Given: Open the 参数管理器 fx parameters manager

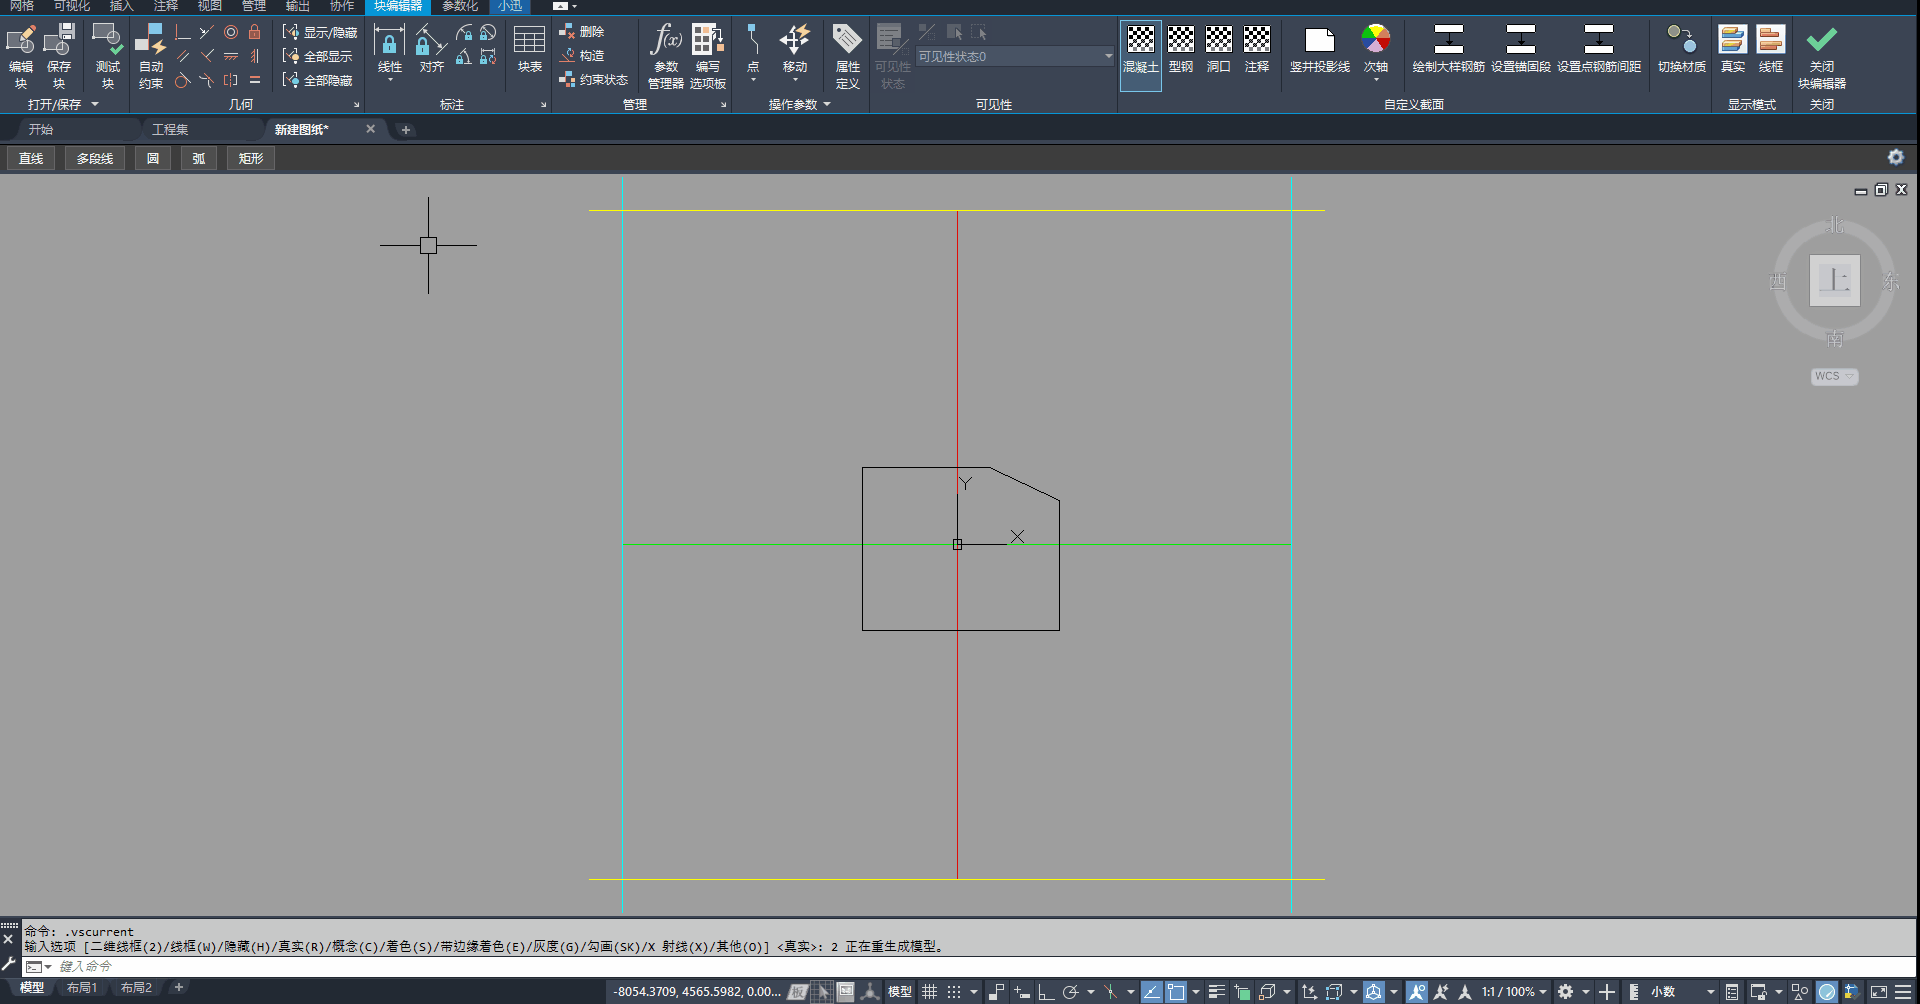Looking at the screenshot, I should (666, 56).
